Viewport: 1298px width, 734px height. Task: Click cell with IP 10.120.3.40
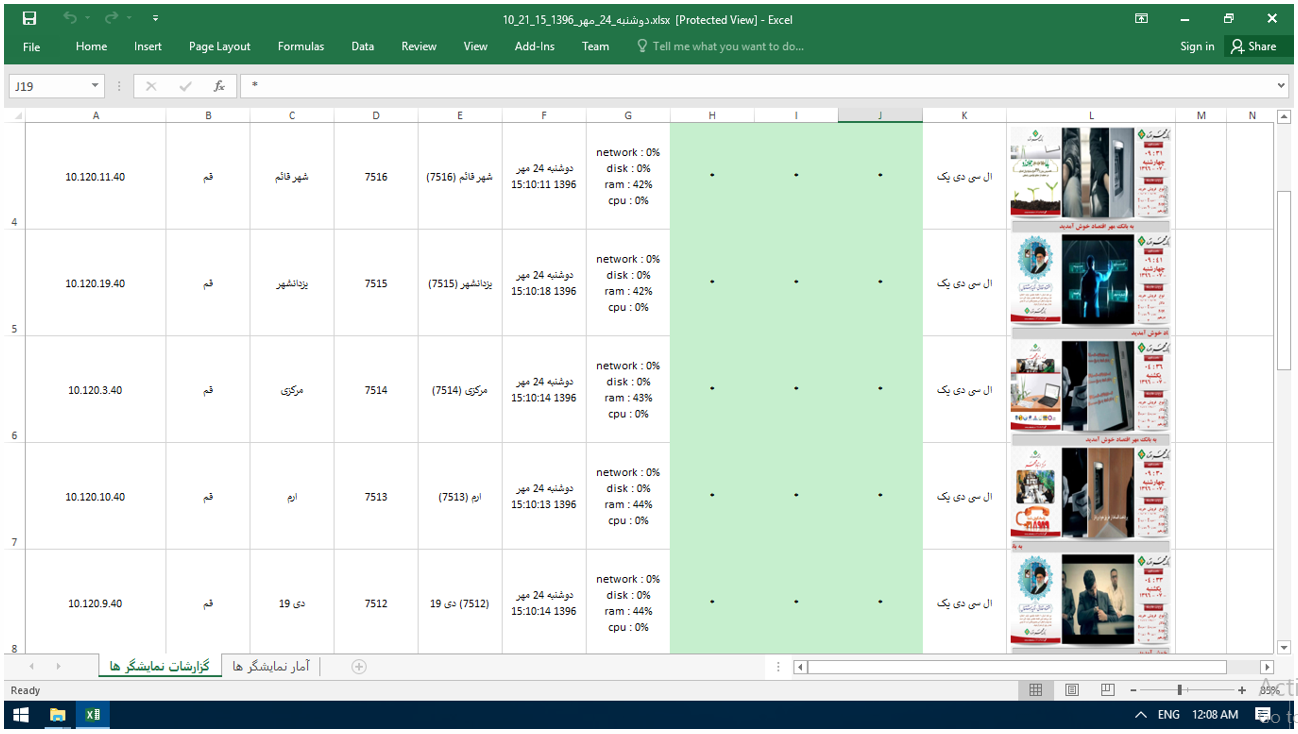[x=96, y=390]
